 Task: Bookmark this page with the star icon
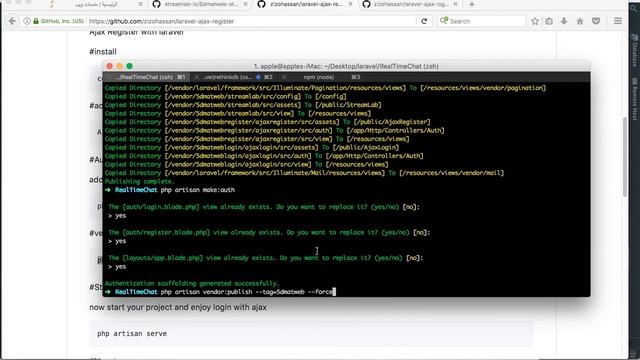coord(535,21)
